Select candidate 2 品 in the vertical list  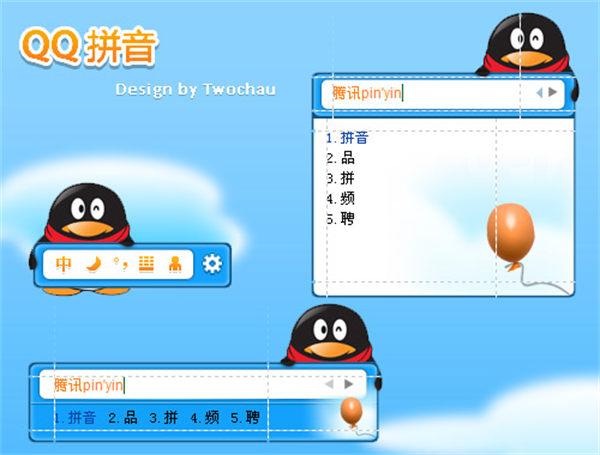point(340,158)
